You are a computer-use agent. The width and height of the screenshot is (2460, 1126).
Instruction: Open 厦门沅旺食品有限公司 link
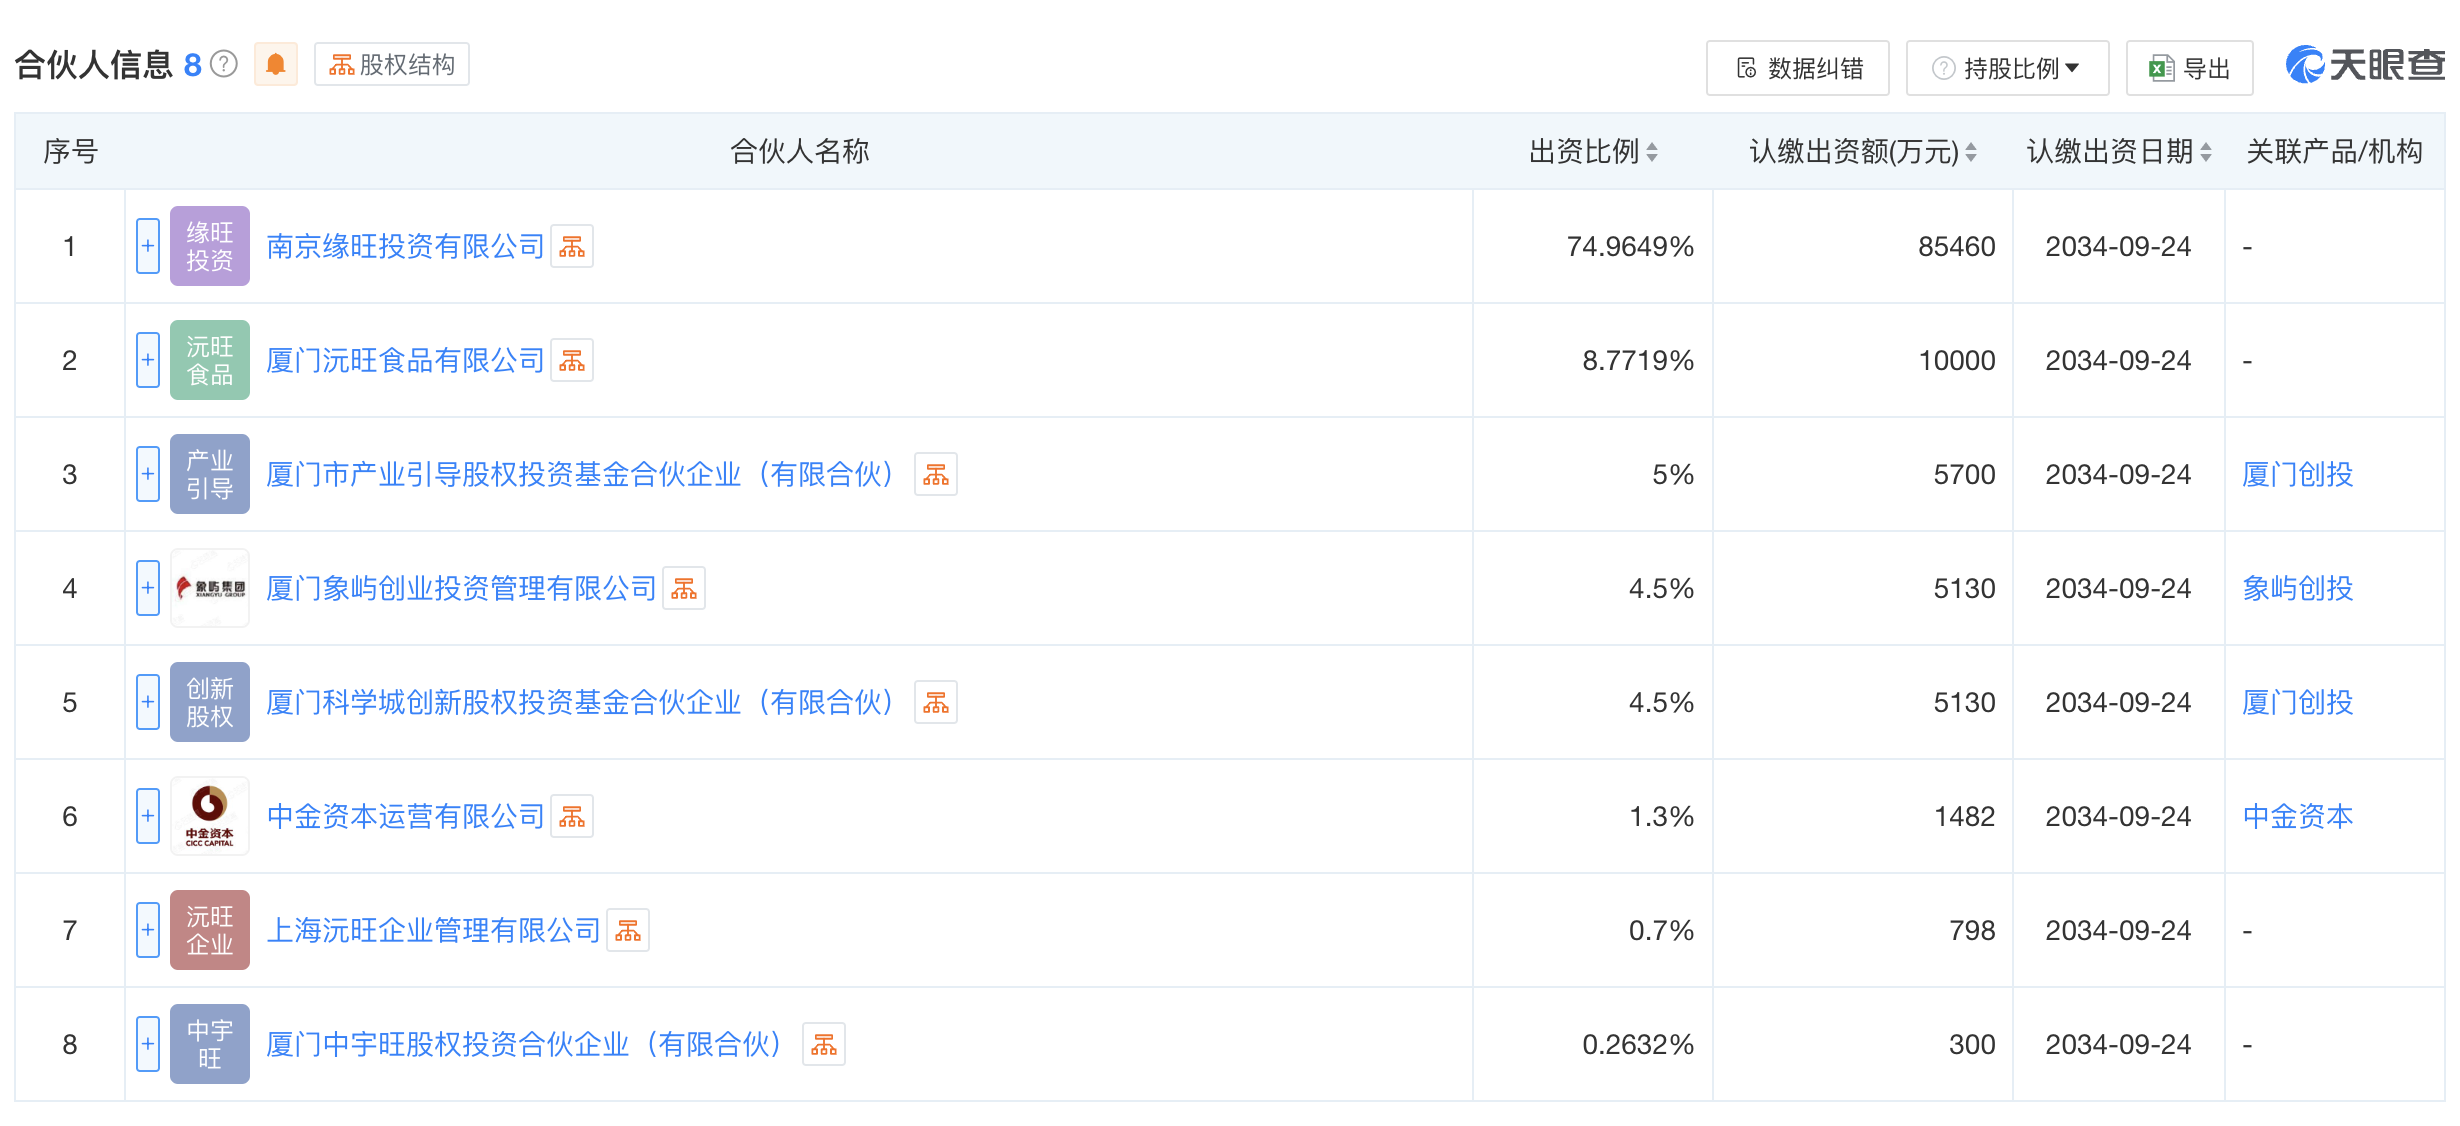tap(405, 360)
